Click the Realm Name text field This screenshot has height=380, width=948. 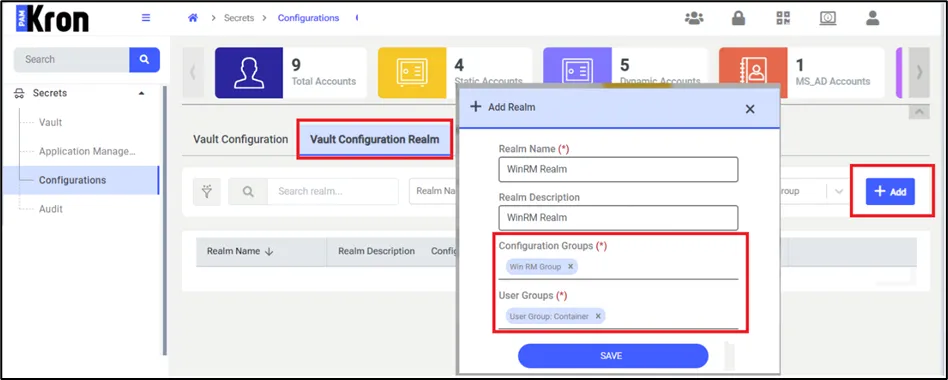tap(618, 169)
